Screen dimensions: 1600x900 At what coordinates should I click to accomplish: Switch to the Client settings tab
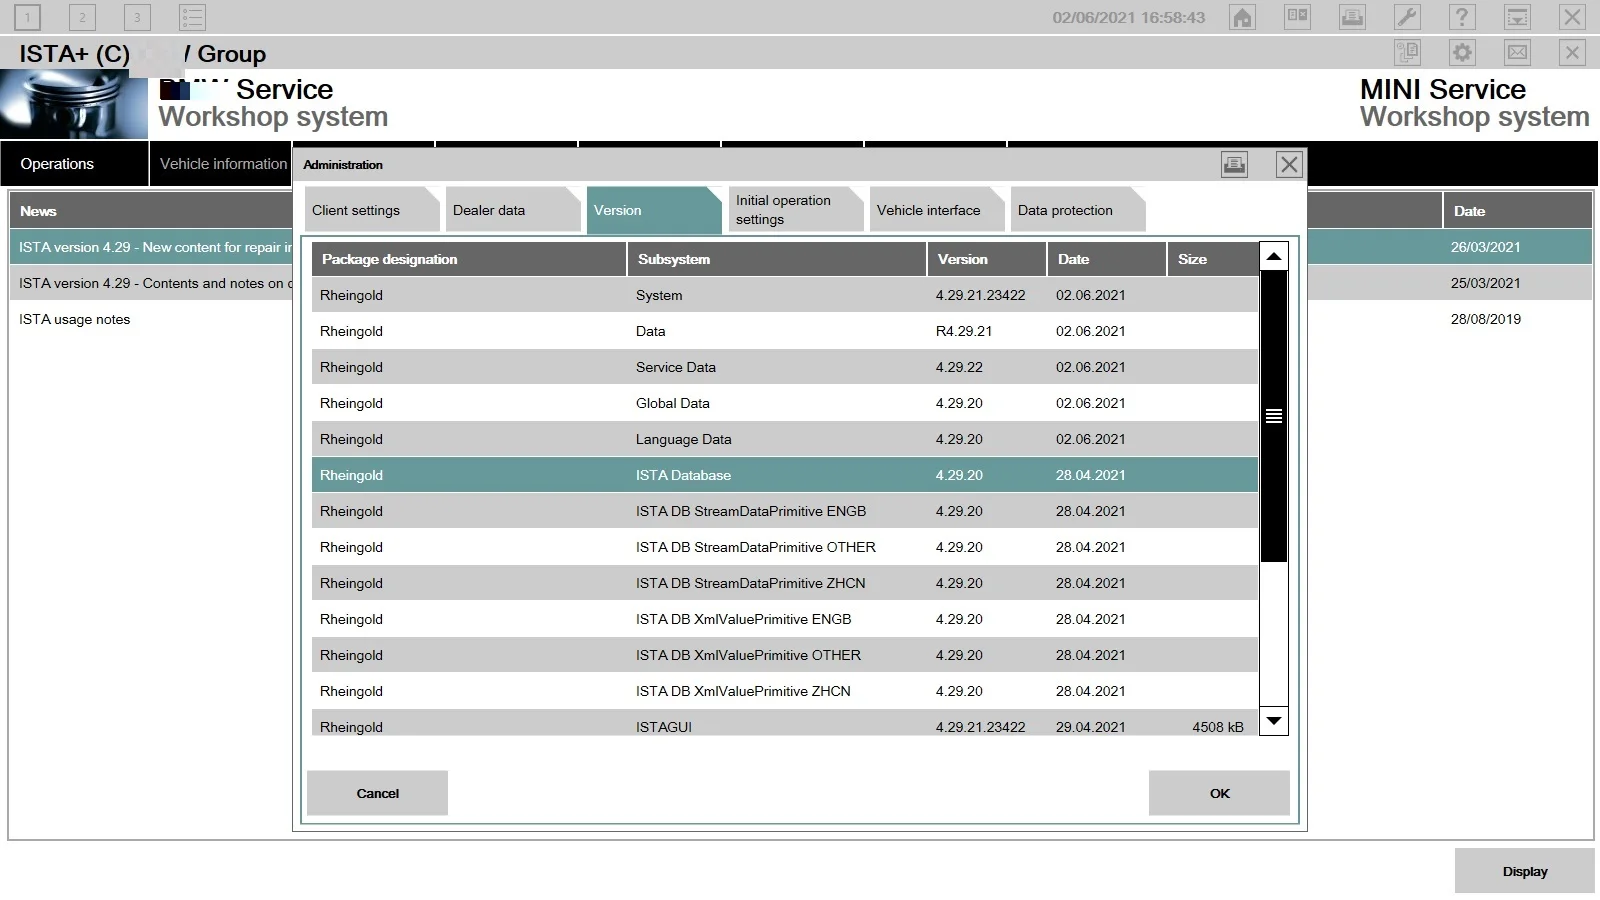coord(371,210)
